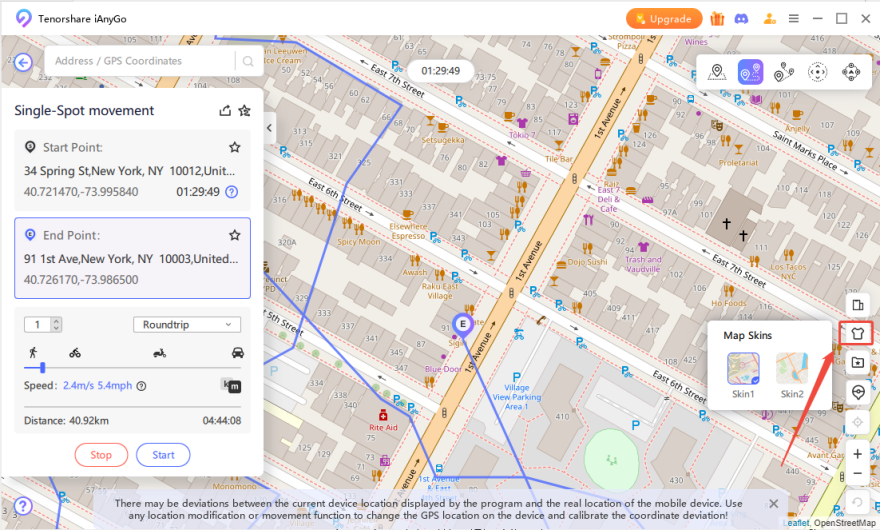Increase the loop count with the stepper

56,321
